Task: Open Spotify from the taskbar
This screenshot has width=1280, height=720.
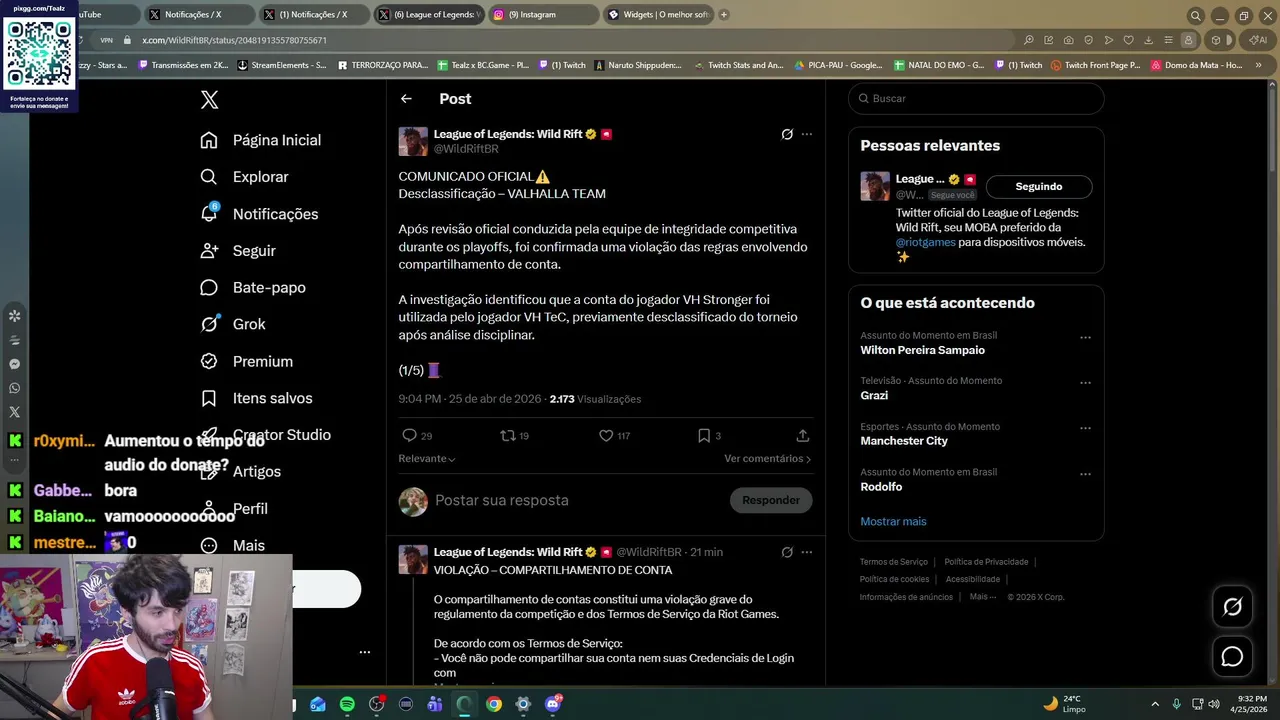Action: click(347, 704)
